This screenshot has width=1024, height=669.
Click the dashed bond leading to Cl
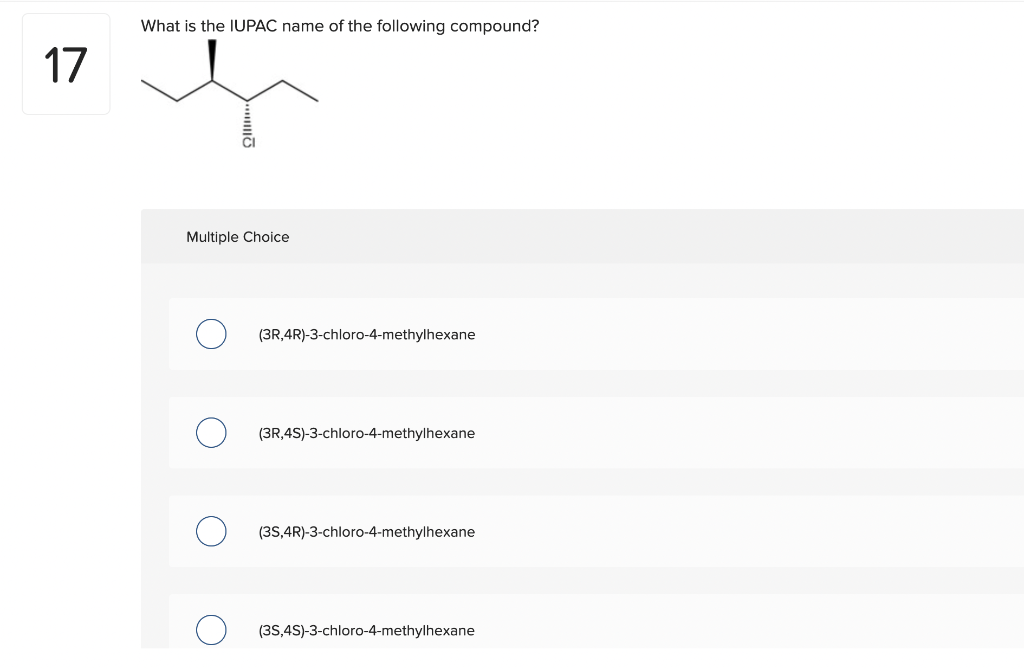(247, 118)
